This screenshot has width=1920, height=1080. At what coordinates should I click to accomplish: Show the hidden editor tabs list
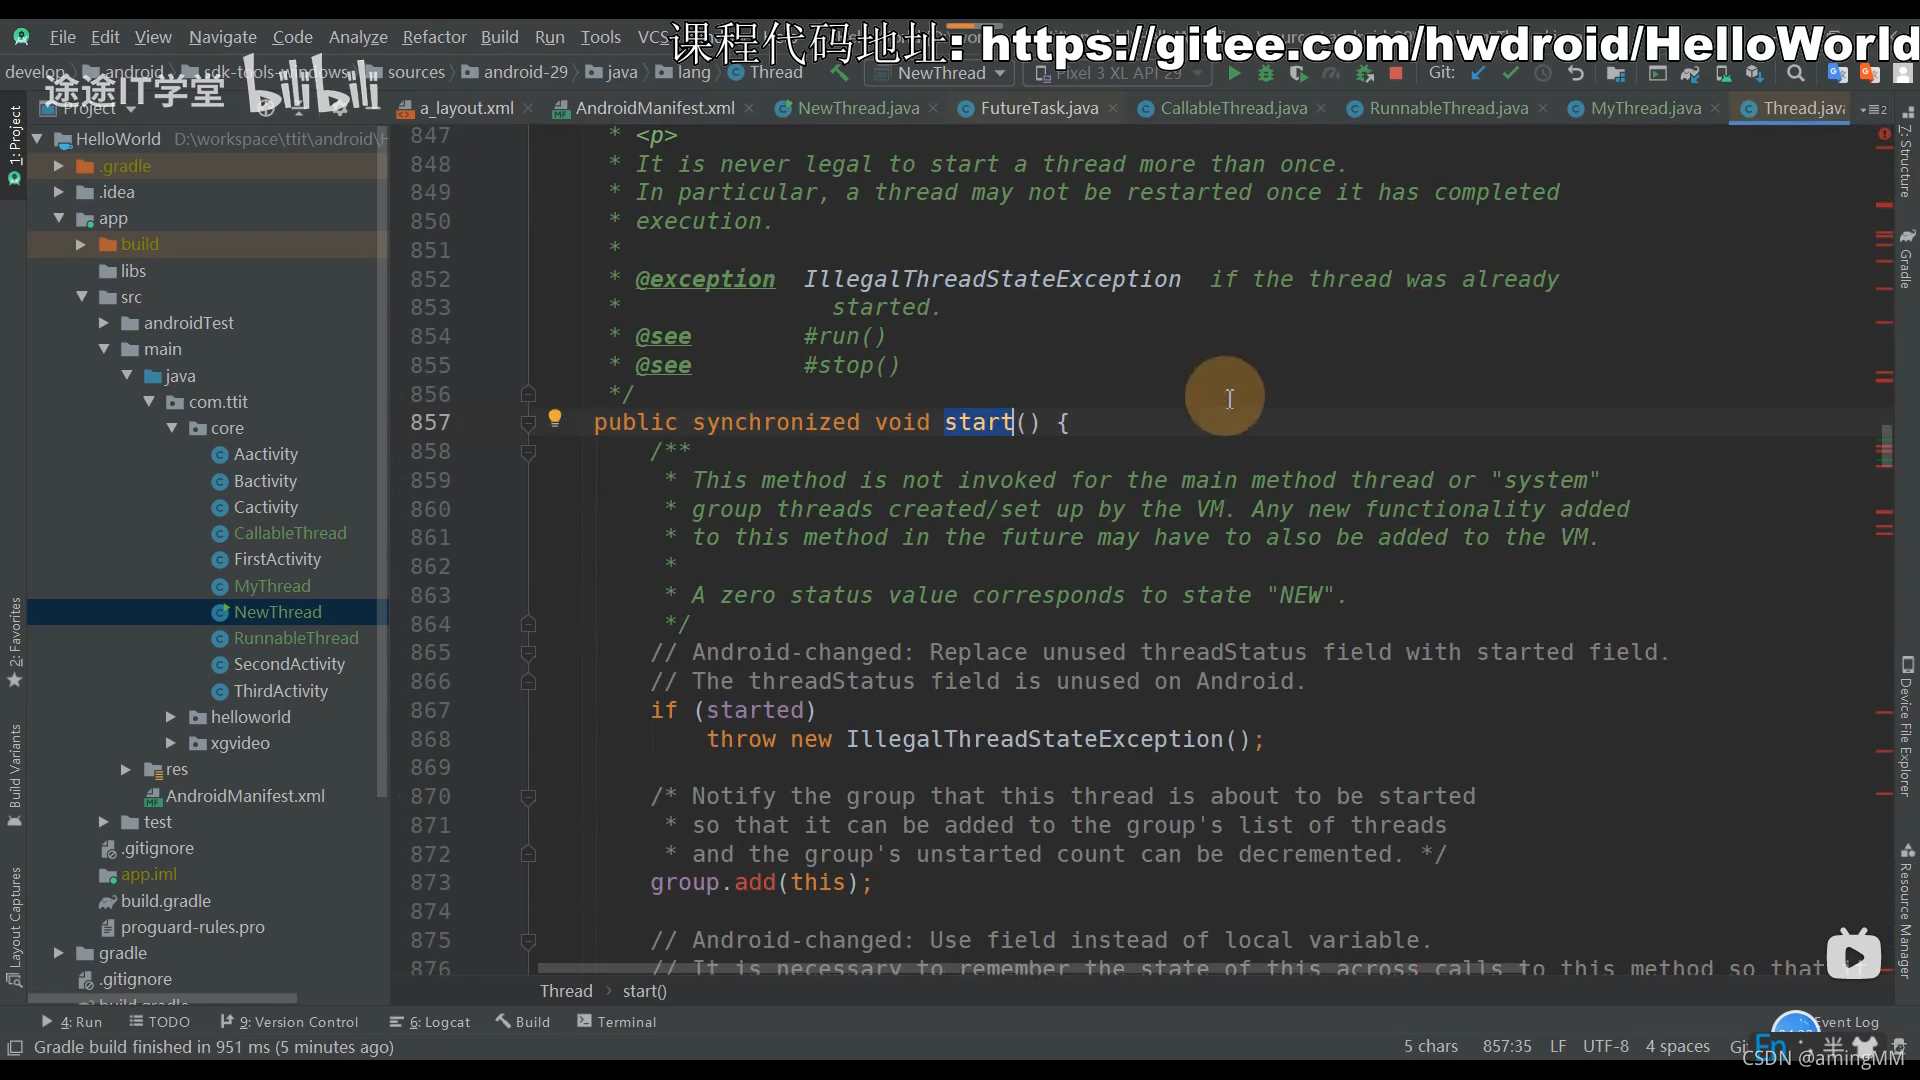pyautogui.click(x=1874, y=108)
